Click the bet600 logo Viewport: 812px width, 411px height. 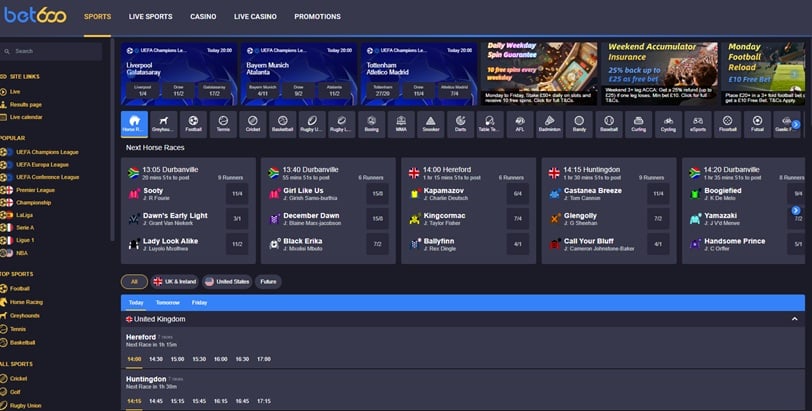pos(35,14)
